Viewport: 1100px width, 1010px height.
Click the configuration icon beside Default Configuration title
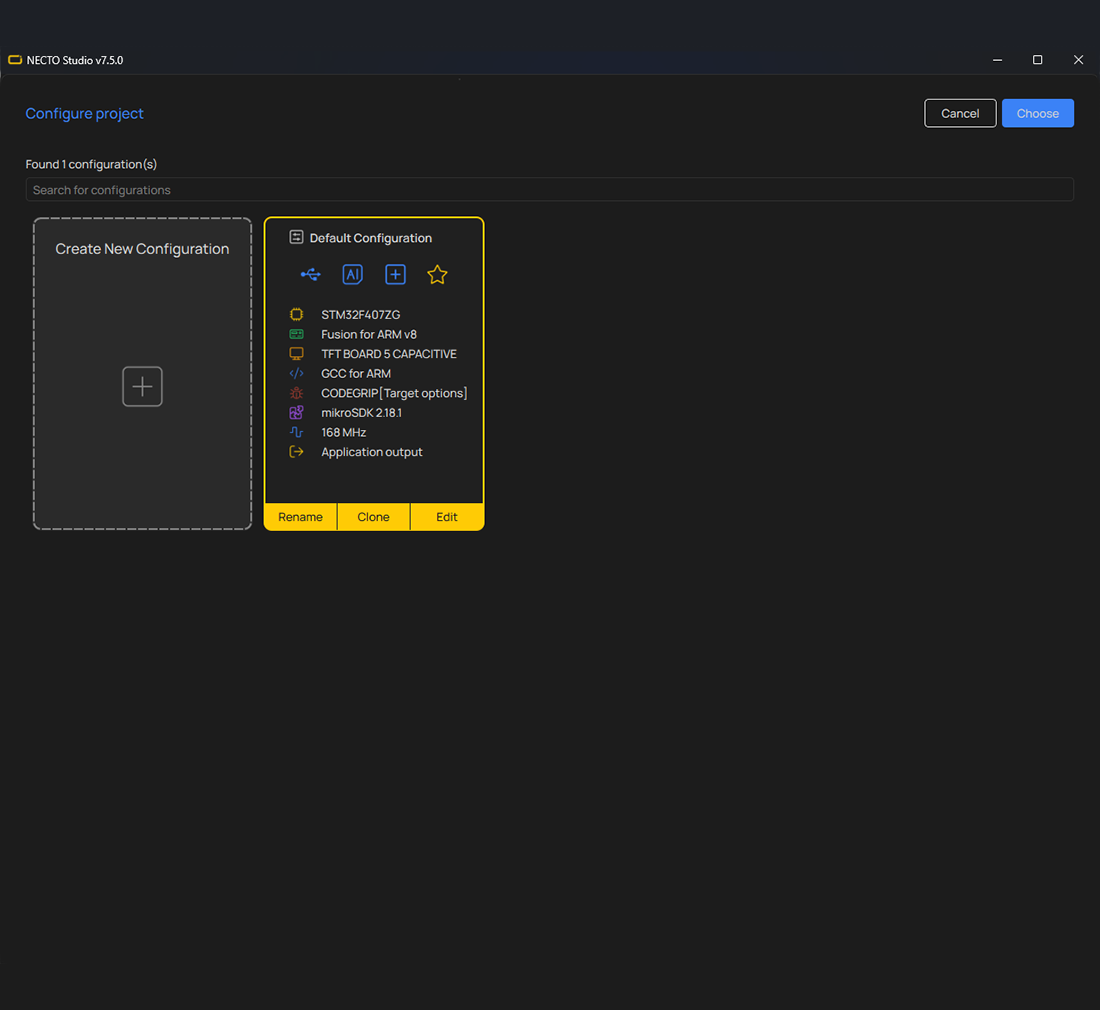click(x=296, y=237)
